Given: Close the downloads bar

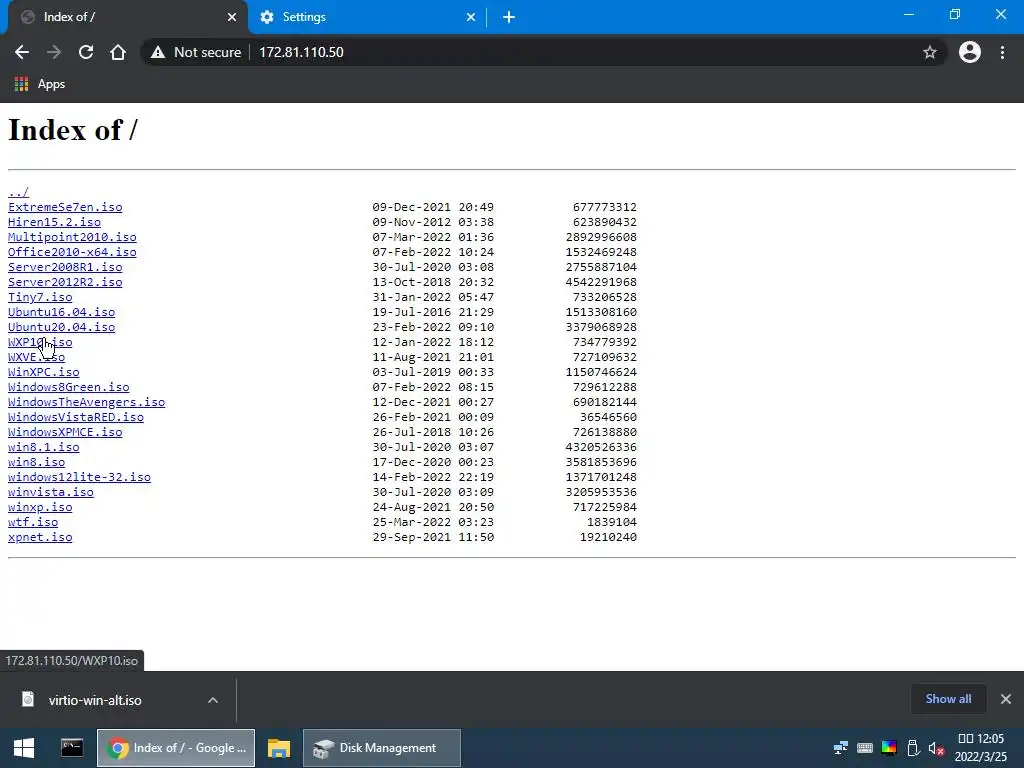Looking at the screenshot, I should [1006, 699].
